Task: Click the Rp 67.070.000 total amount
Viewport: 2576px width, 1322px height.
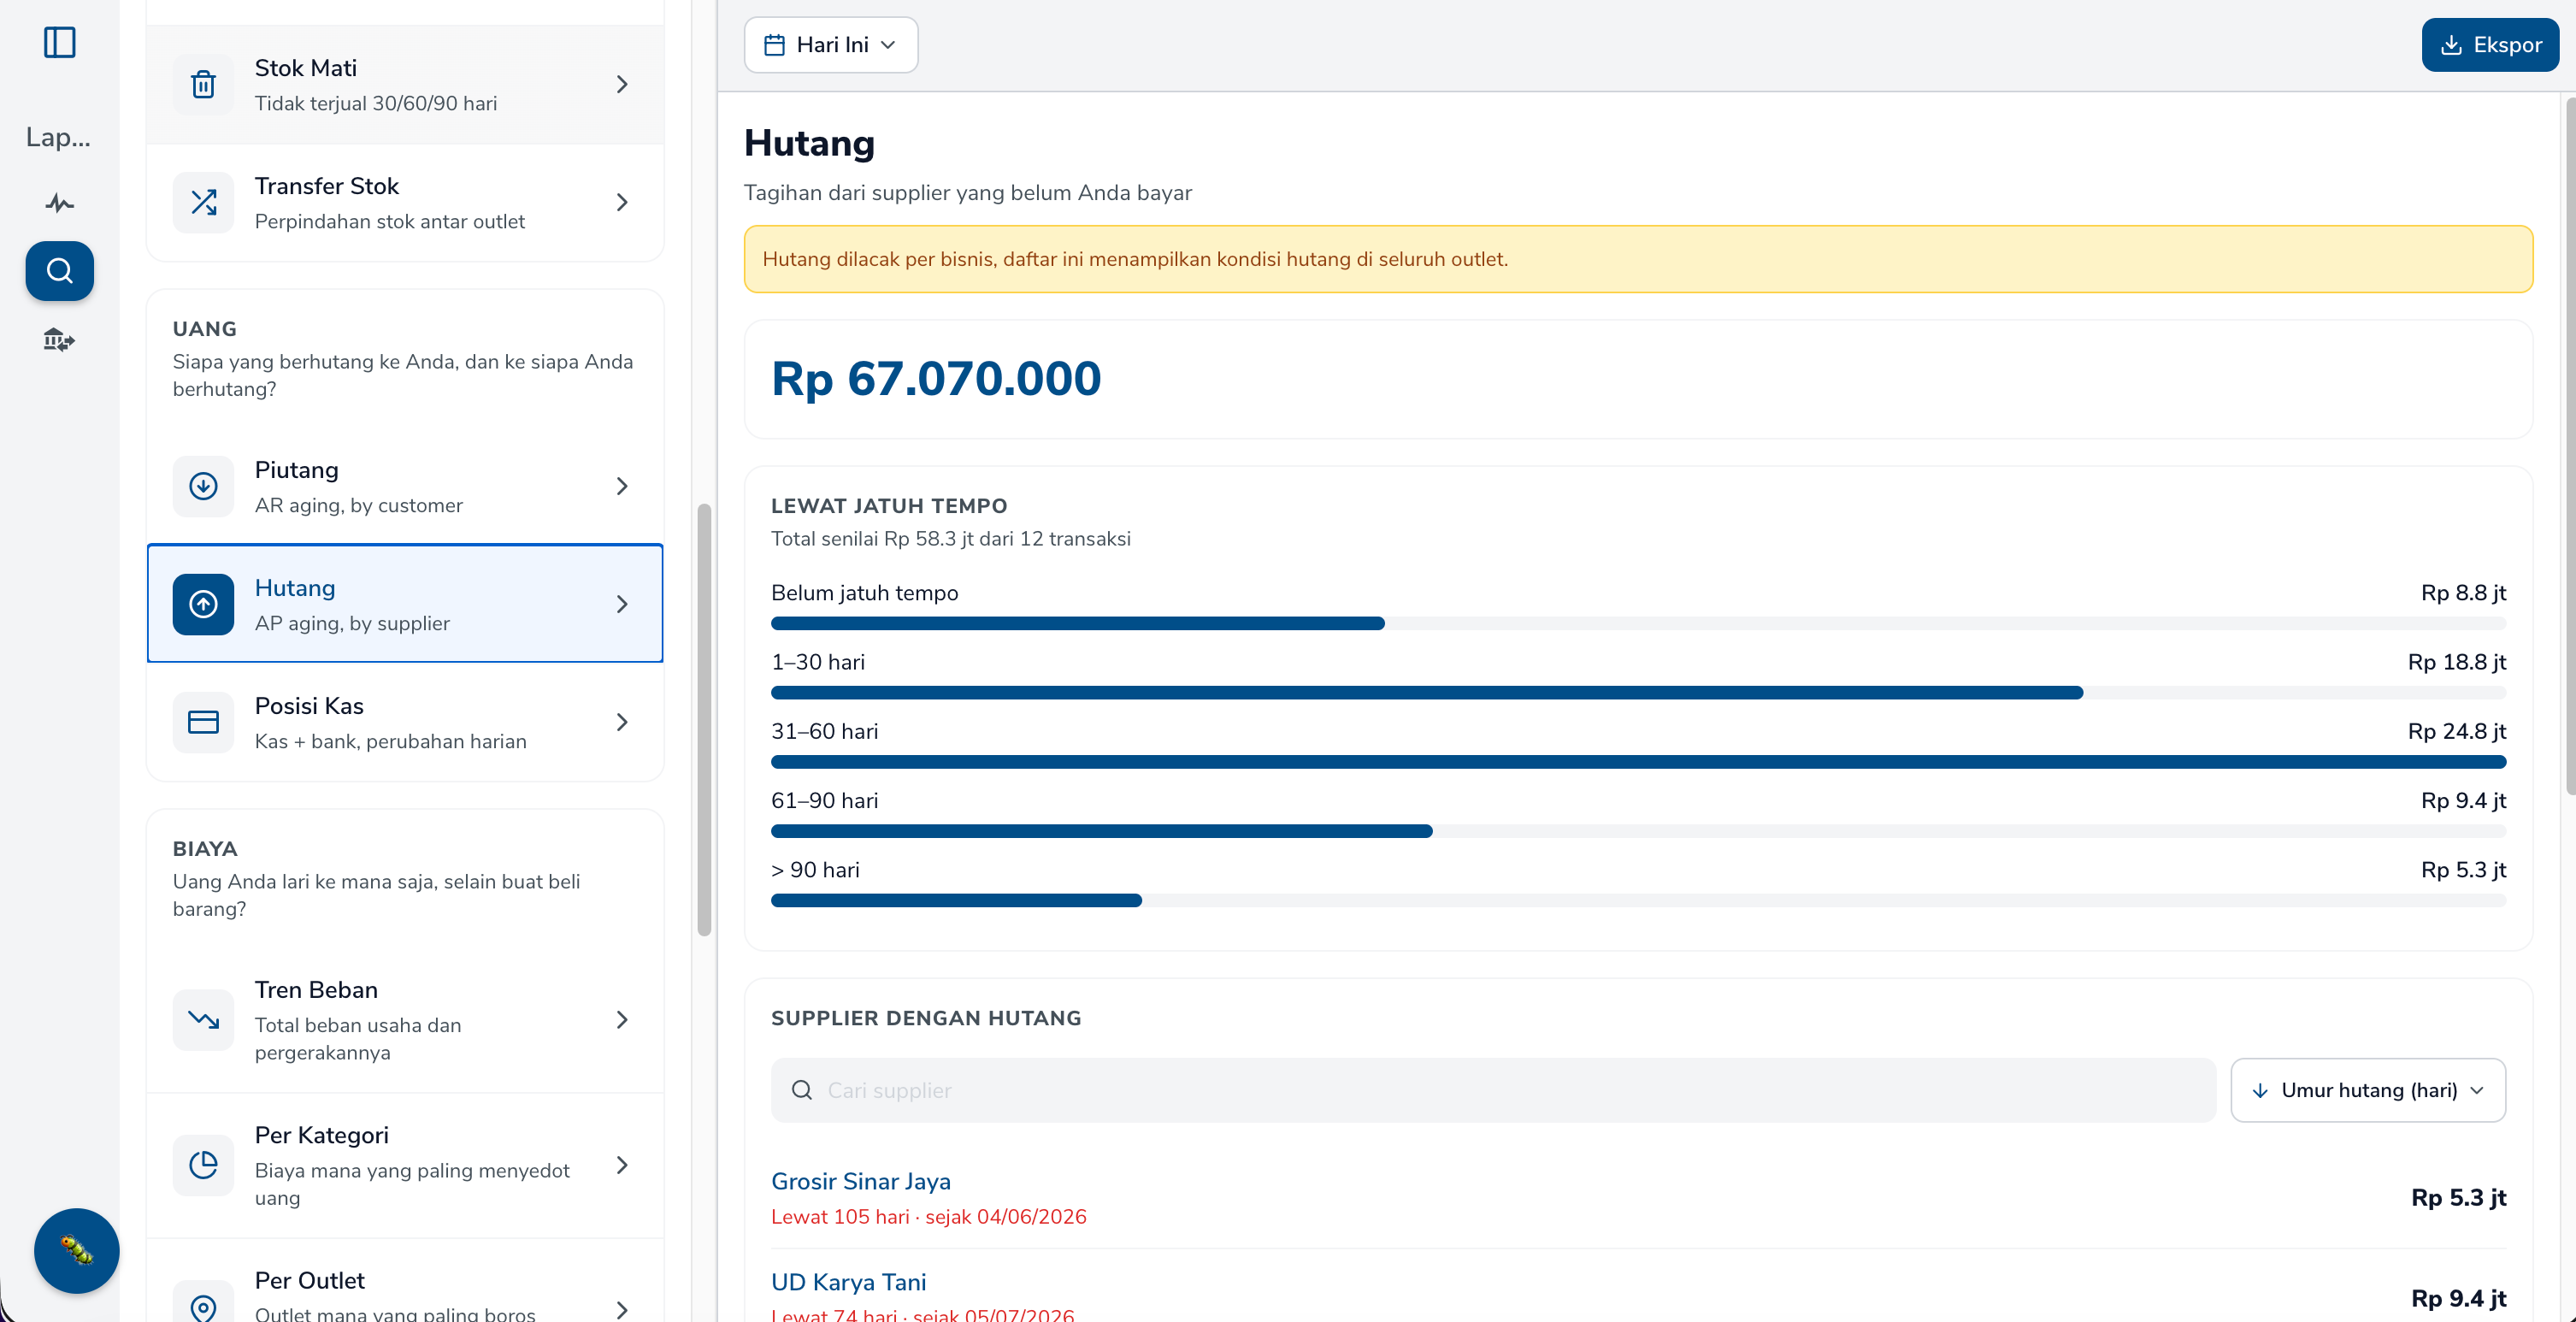Action: point(936,379)
